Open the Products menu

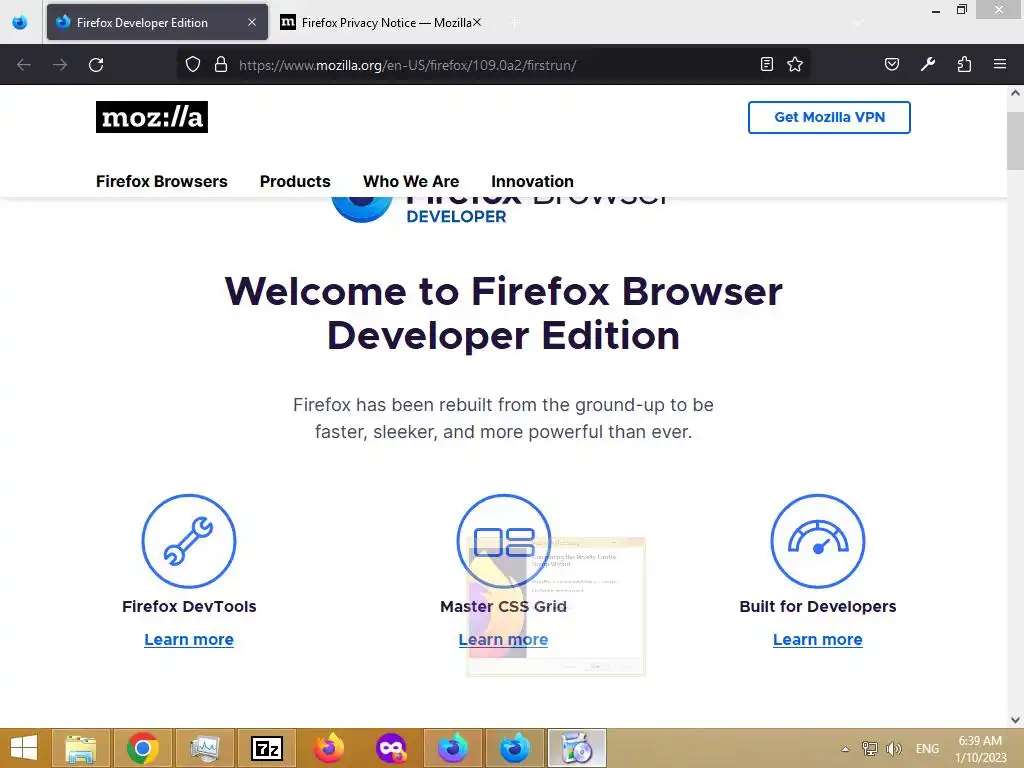tap(295, 181)
